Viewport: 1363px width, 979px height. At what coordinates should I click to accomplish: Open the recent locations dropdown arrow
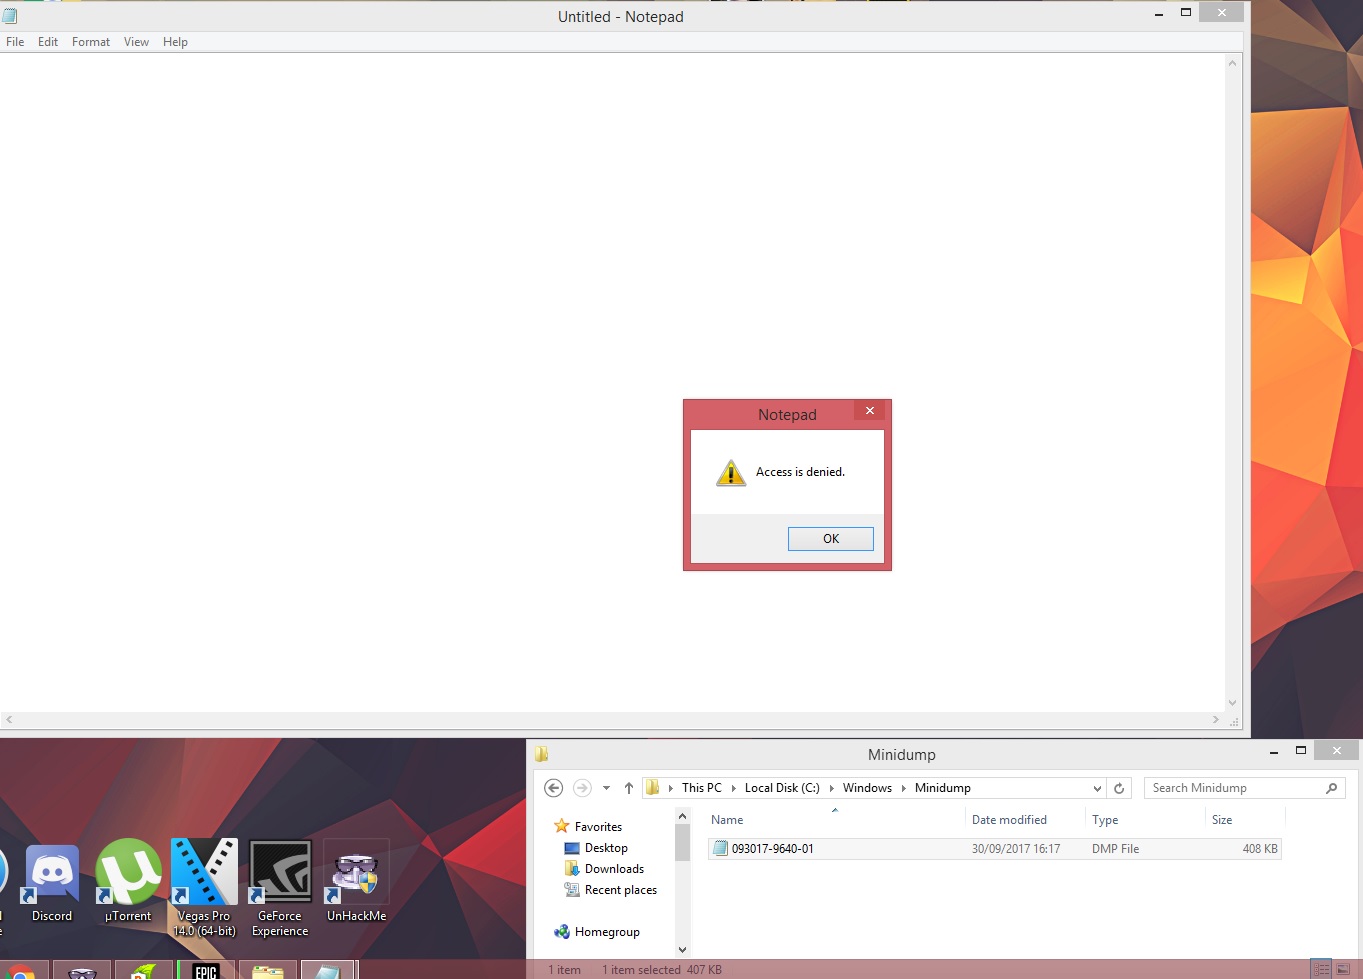click(606, 788)
